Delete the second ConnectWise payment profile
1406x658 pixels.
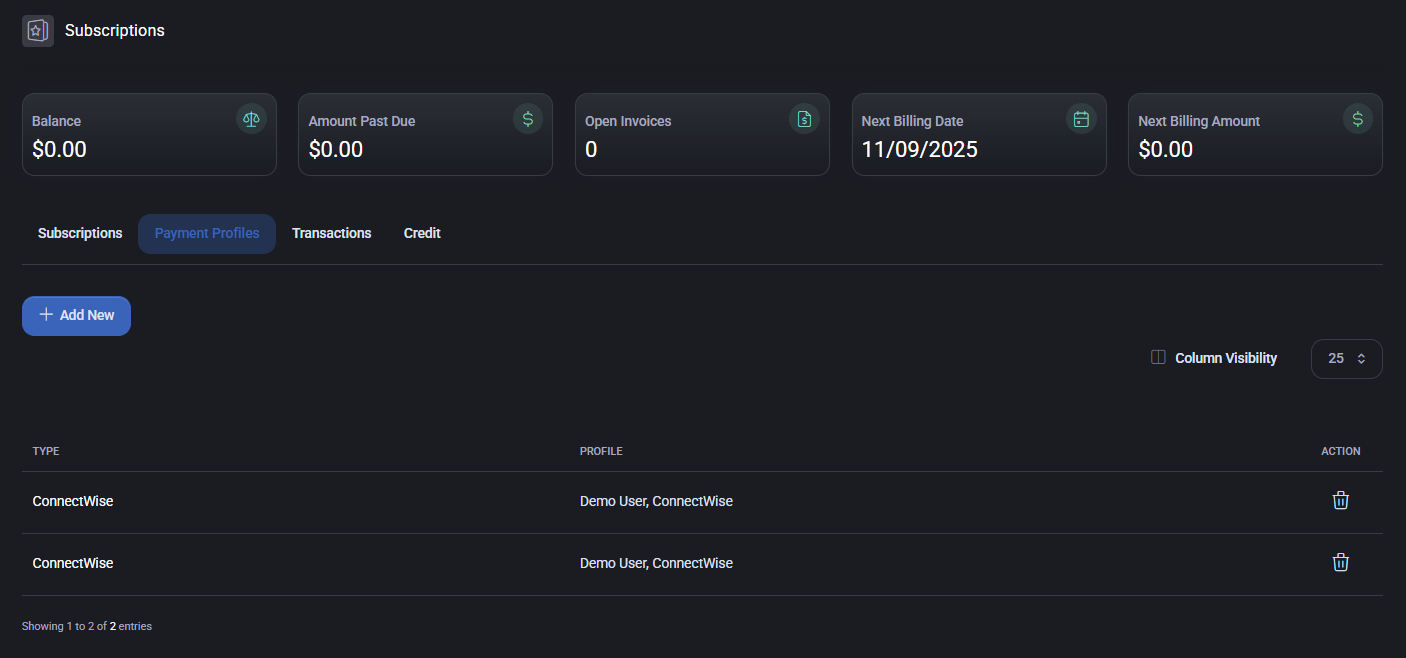point(1340,563)
